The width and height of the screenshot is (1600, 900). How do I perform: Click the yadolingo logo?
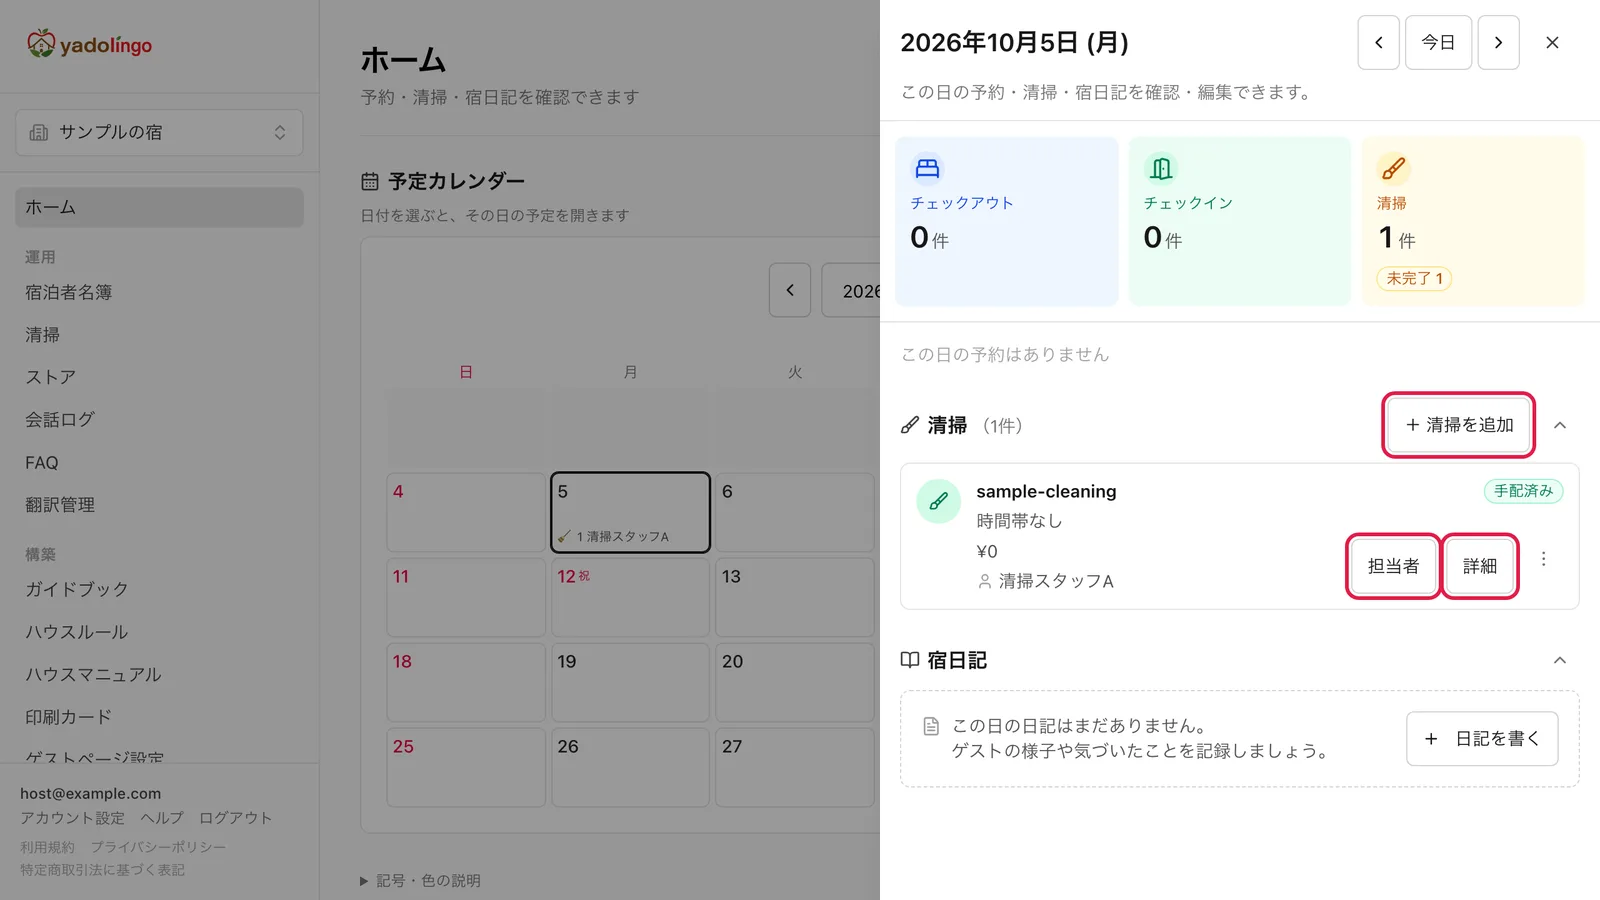coord(90,44)
